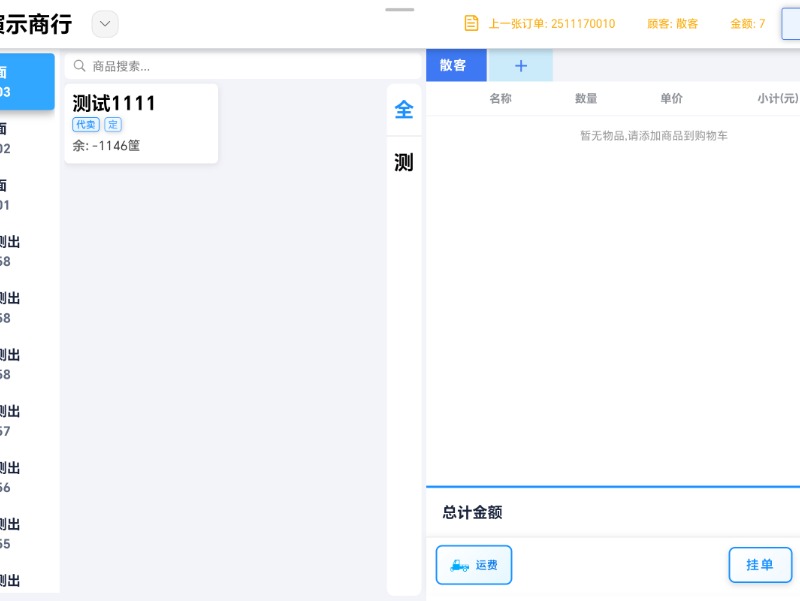Select the 测试1111 product card
This screenshot has width=800, height=601.
140,122
